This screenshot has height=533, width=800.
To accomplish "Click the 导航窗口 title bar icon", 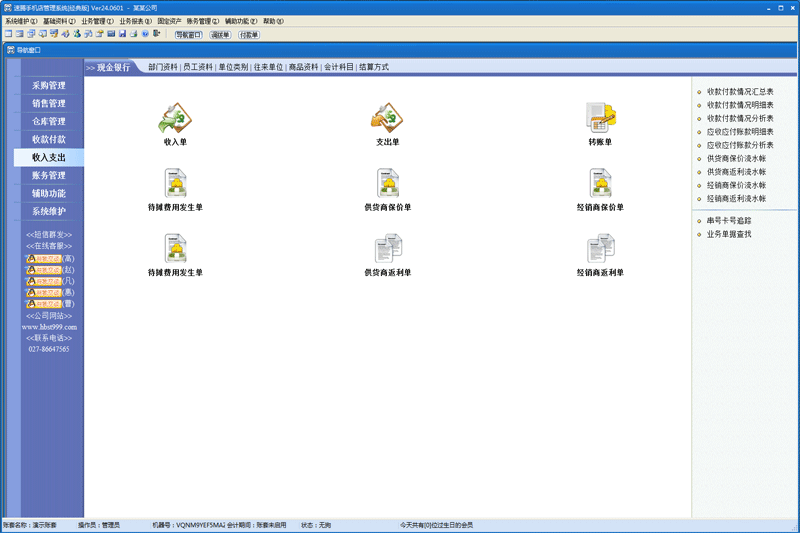I will coord(10,50).
